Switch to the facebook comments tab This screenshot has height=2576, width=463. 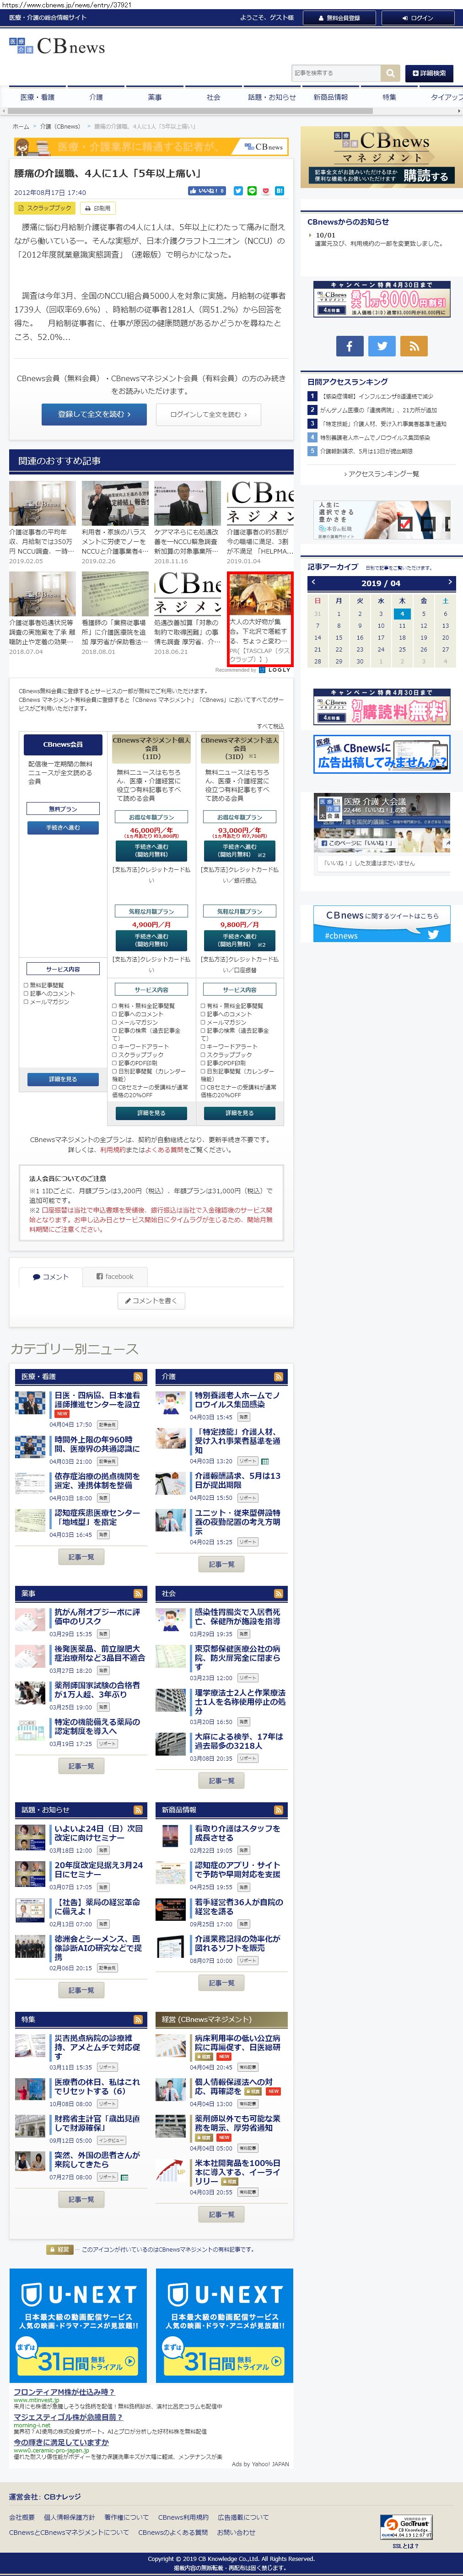click(114, 1276)
